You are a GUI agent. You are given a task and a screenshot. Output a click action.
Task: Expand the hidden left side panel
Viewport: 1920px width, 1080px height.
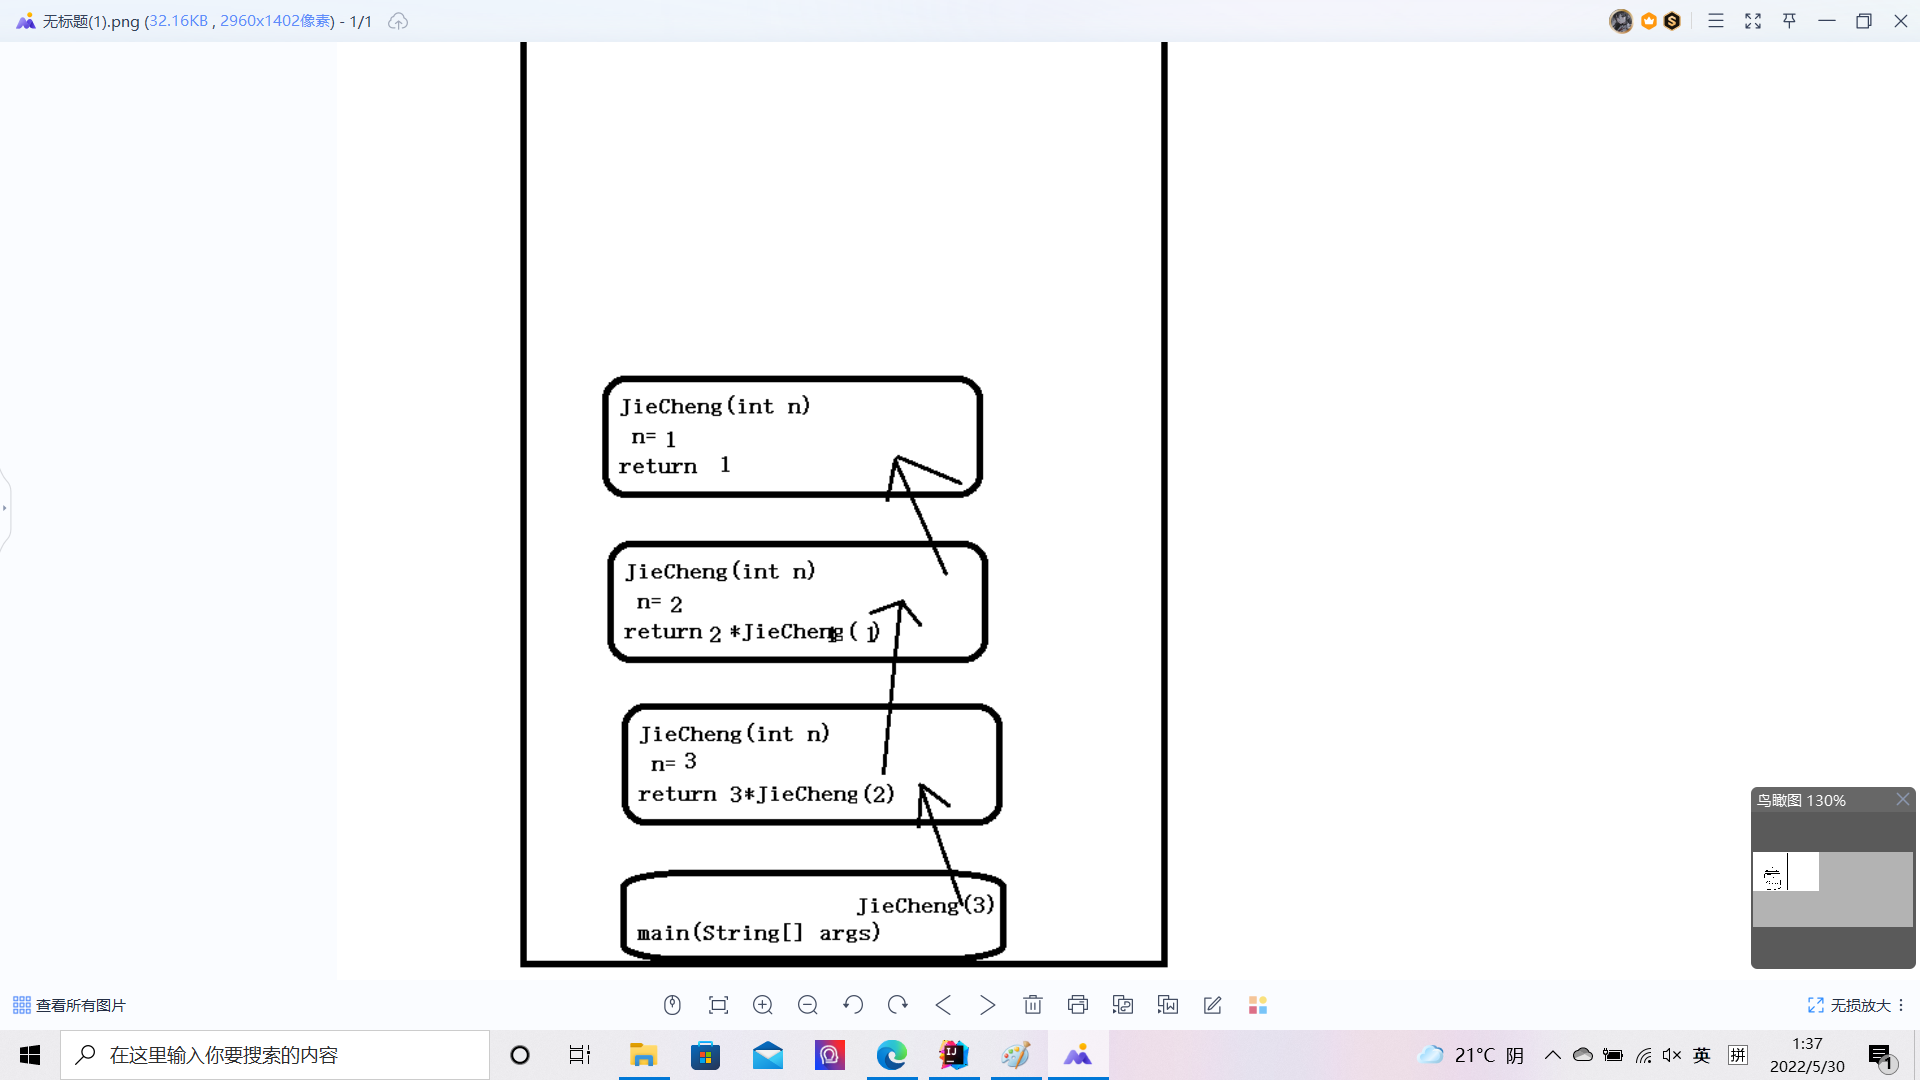(x=4, y=508)
